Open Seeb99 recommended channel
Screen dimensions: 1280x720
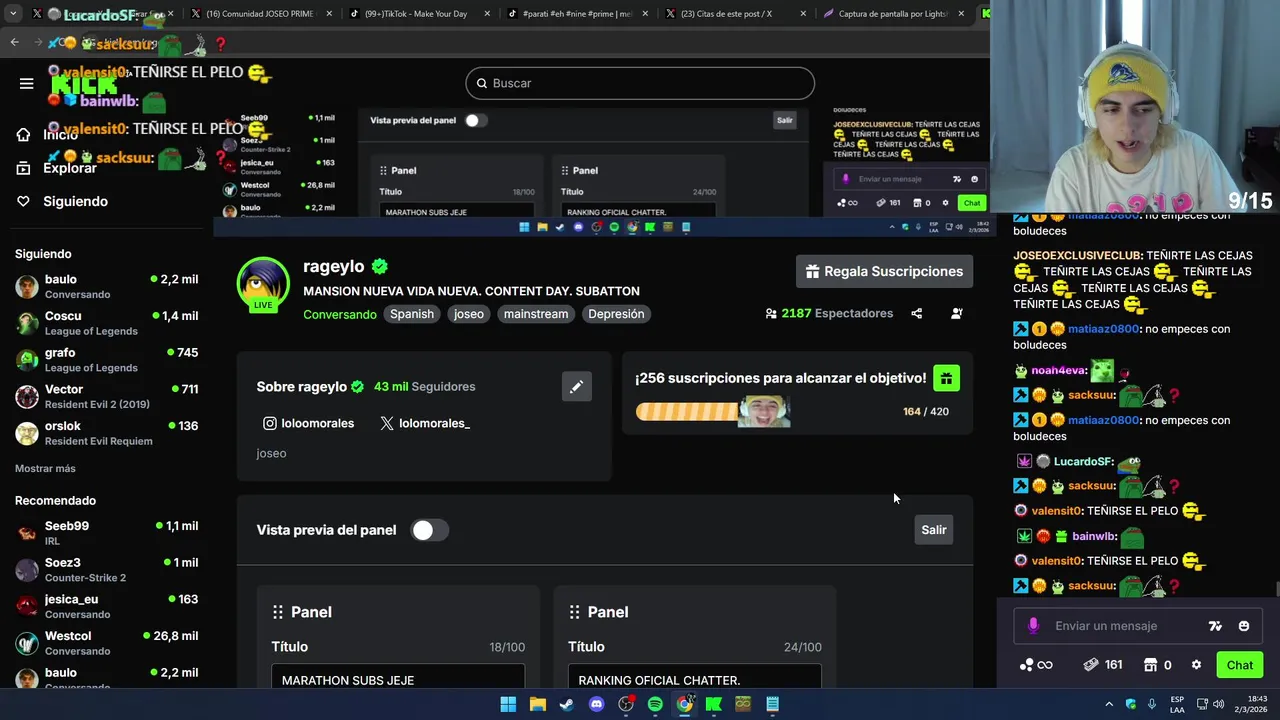tap(107, 533)
